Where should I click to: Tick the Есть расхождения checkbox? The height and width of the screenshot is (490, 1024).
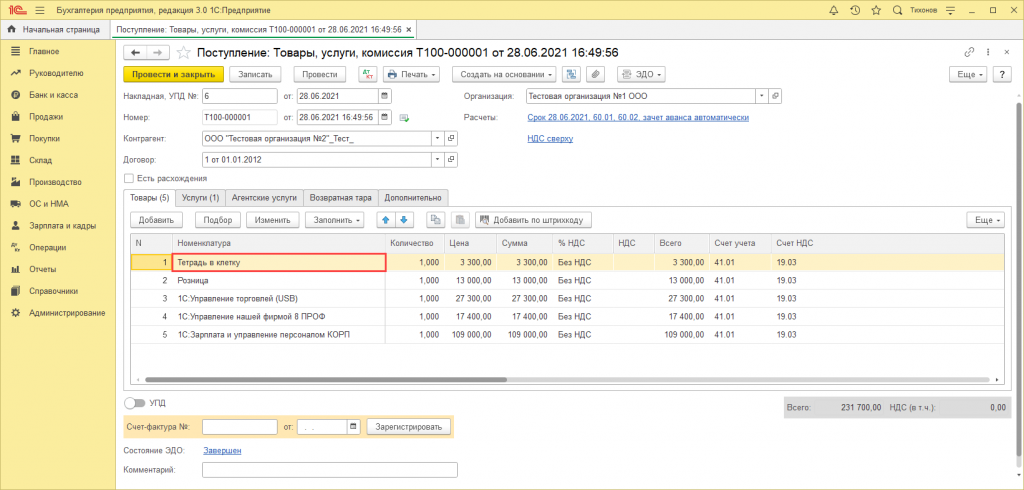129,178
